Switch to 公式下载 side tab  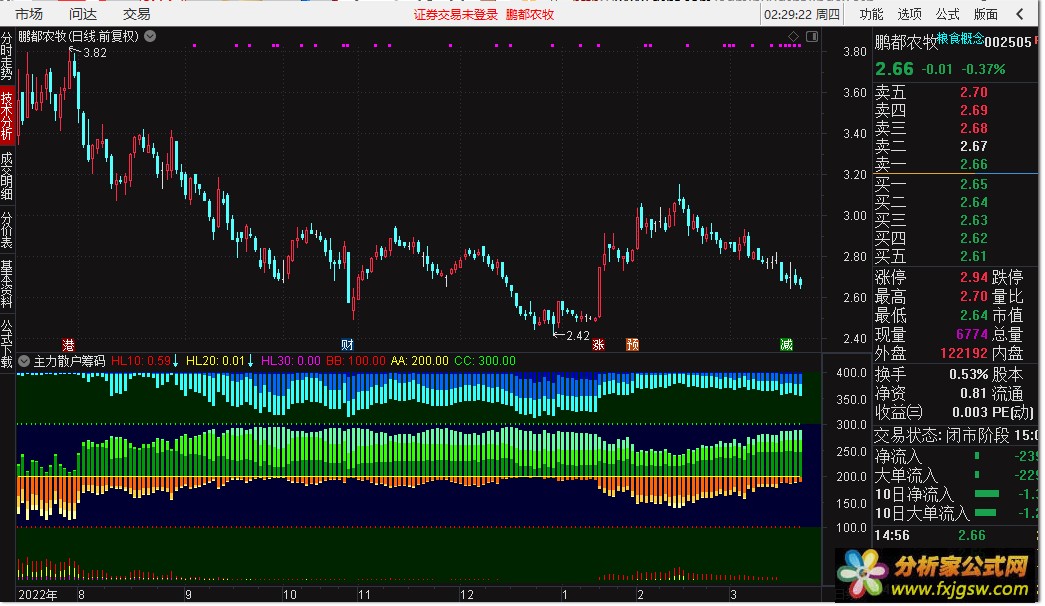point(7,343)
